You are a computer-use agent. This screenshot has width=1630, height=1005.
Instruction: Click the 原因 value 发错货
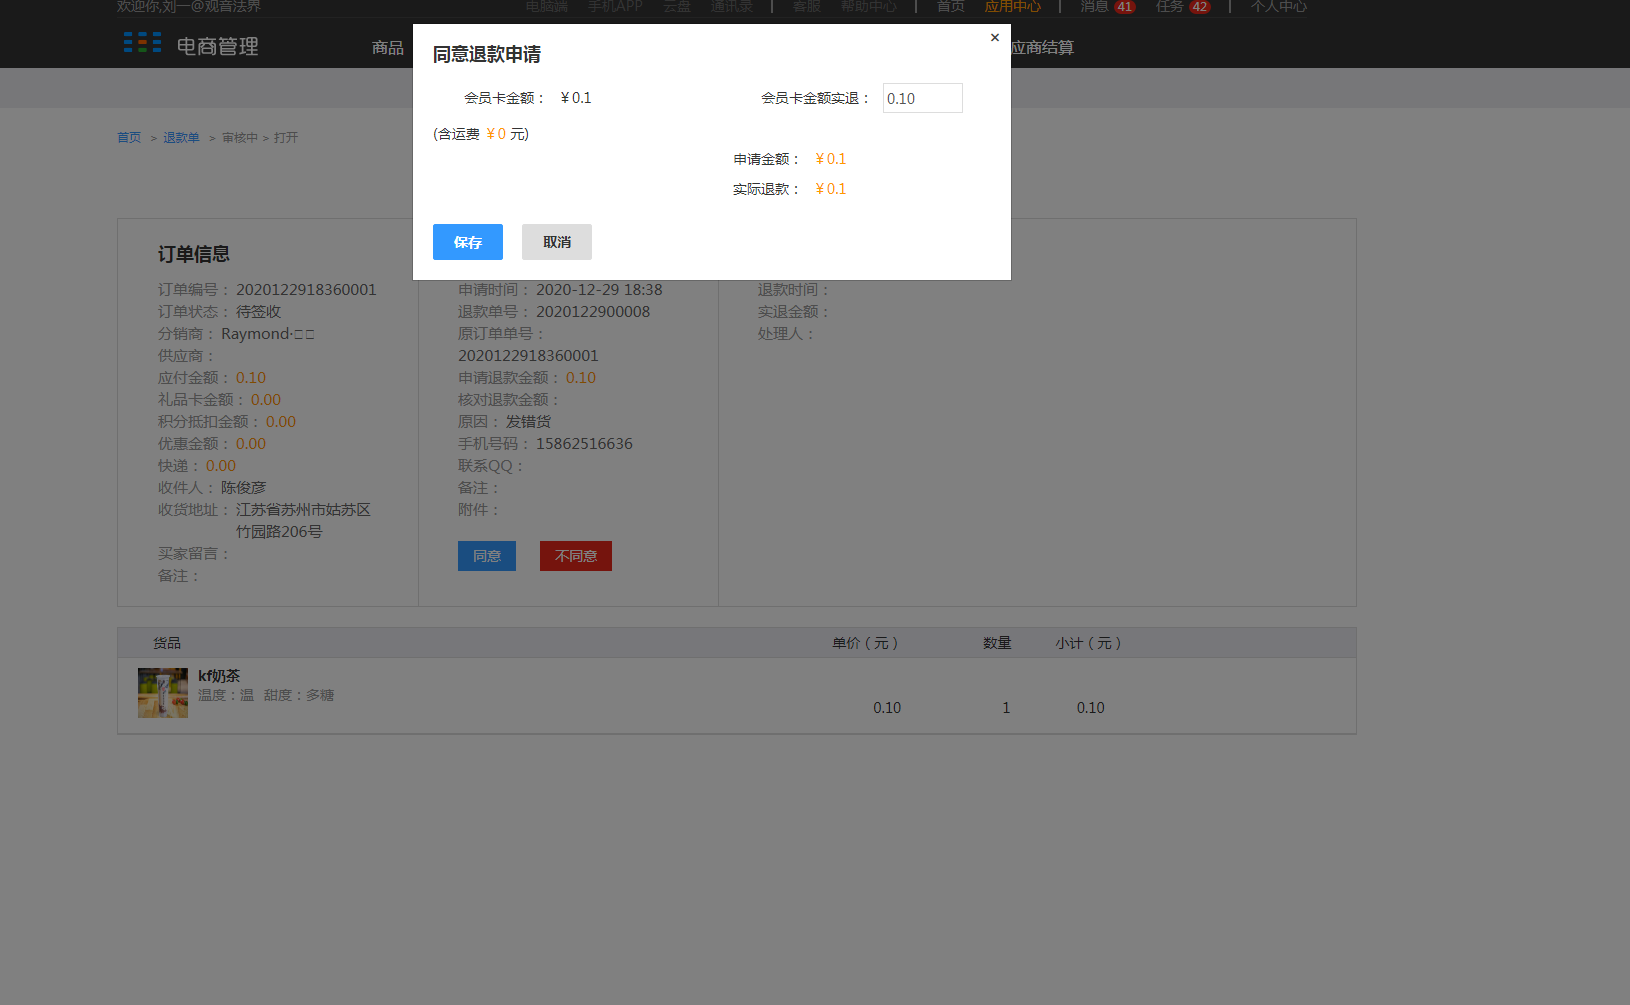click(528, 422)
